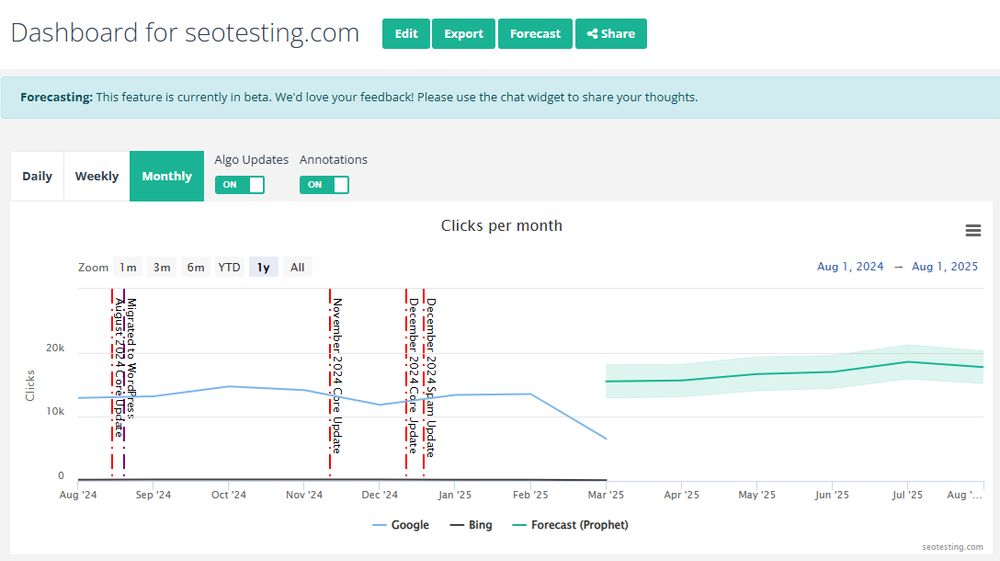Toggle the Algo Updates switch
This screenshot has height=561, width=1000.
(239, 185)
